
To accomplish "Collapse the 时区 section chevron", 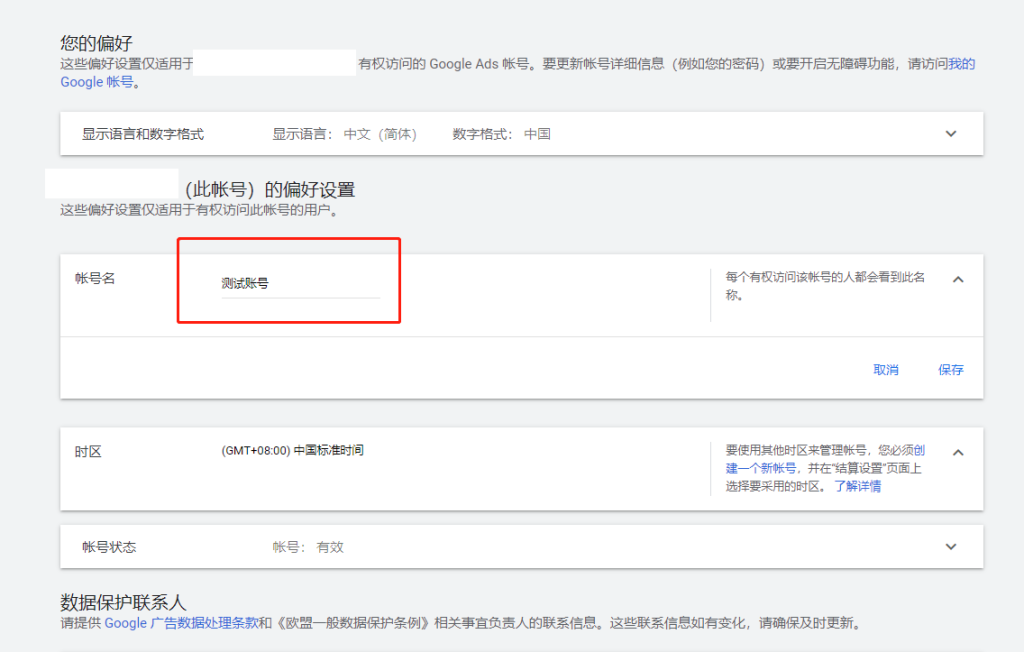I will pyautogui.click(x=957, y=453).
